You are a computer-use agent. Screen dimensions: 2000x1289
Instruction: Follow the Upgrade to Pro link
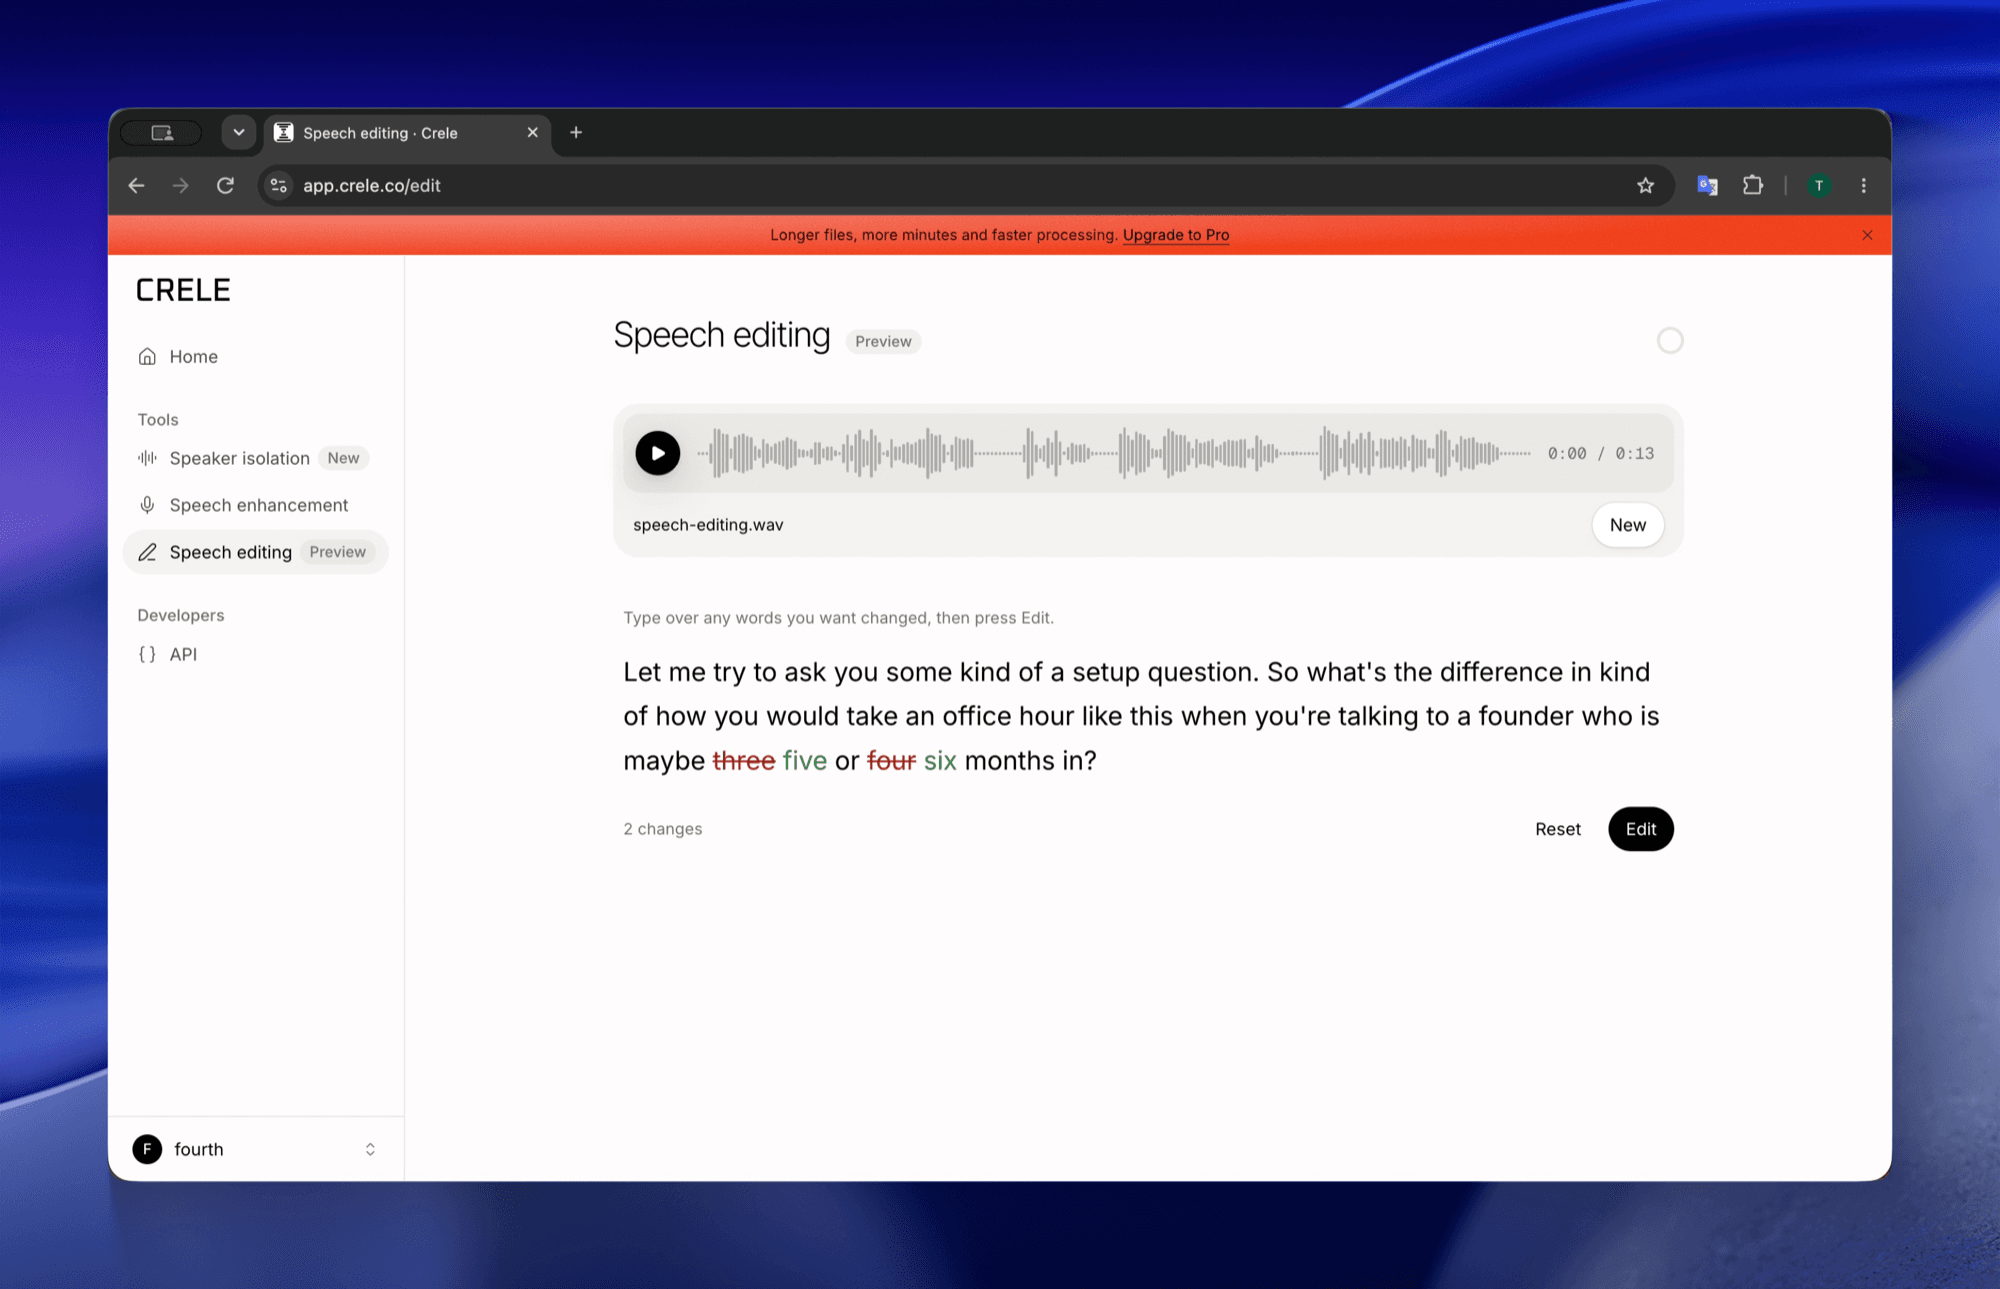pyautogui.click(x=1175, y=235)
